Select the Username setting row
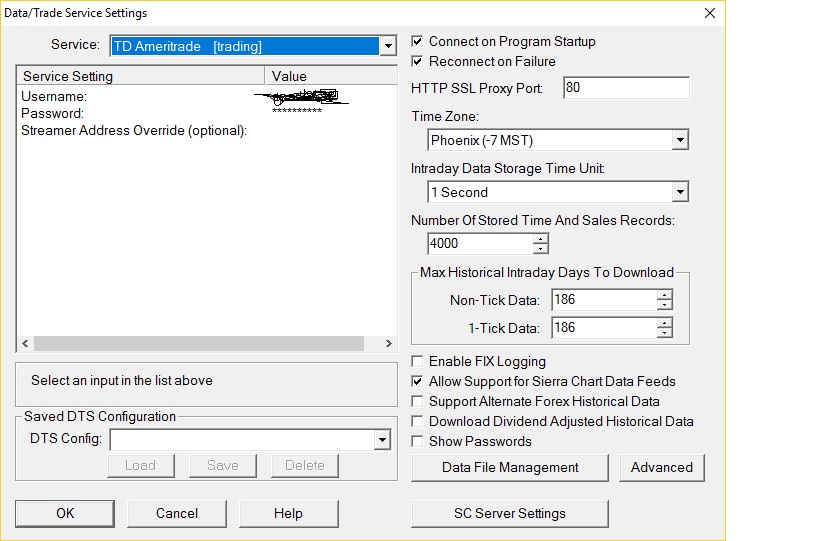Viewport: 819px width, 541px height. point(54,97)
